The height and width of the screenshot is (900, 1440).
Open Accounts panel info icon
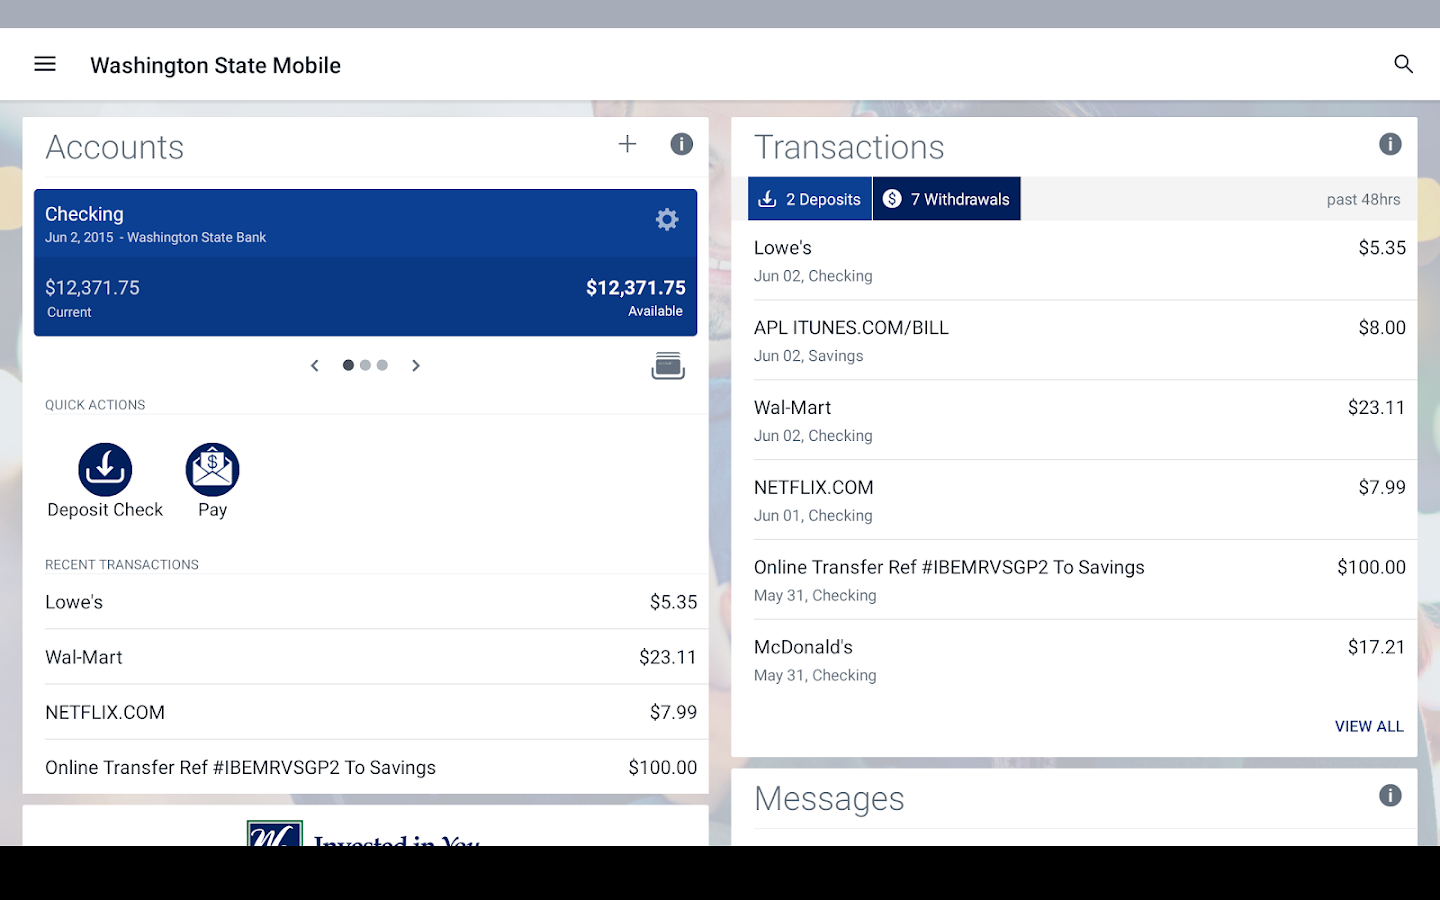(681, 144)
